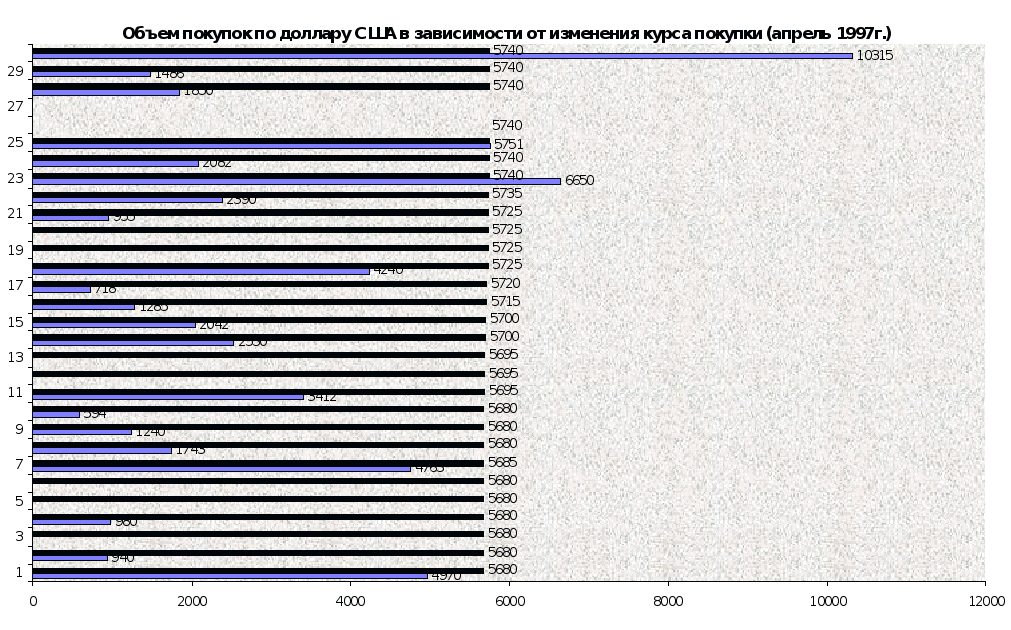Viewport: 1011px width, 630px height.
Task: Select the blue bar labeled 6650
Action: tap(297, 181)
